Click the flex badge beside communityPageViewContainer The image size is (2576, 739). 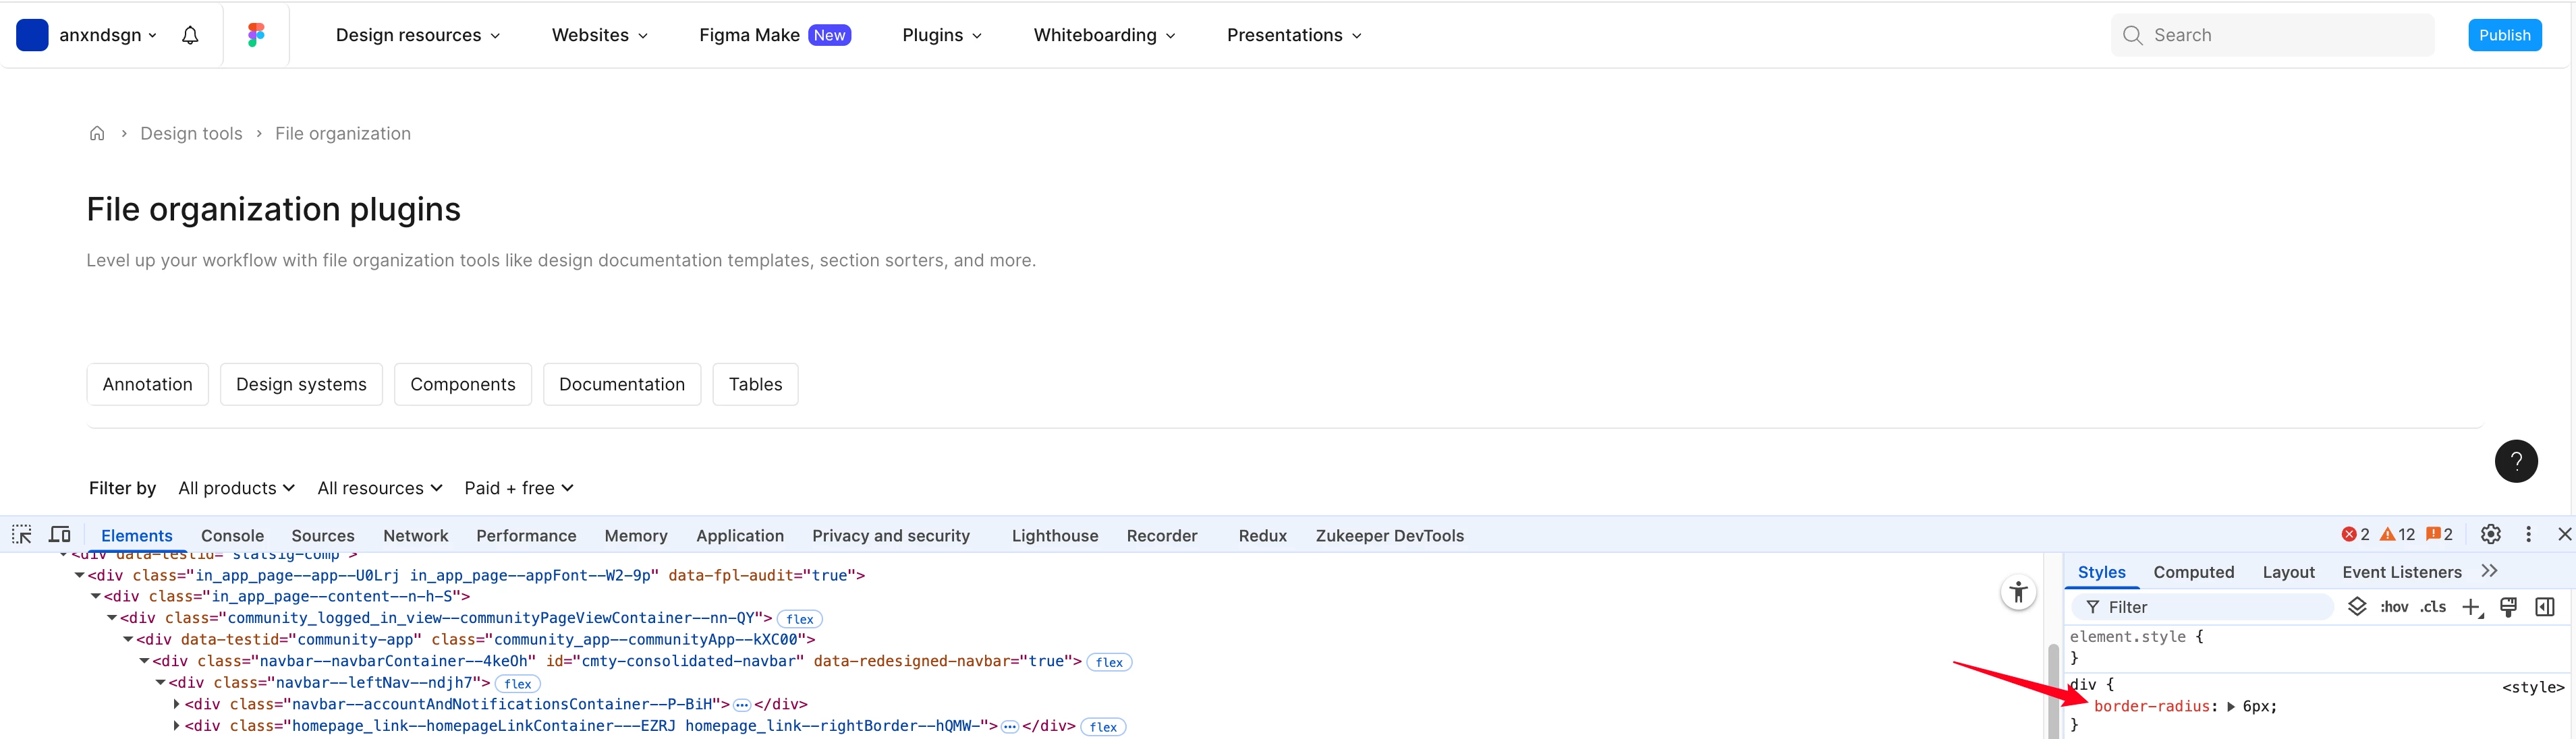click(799, 619)
